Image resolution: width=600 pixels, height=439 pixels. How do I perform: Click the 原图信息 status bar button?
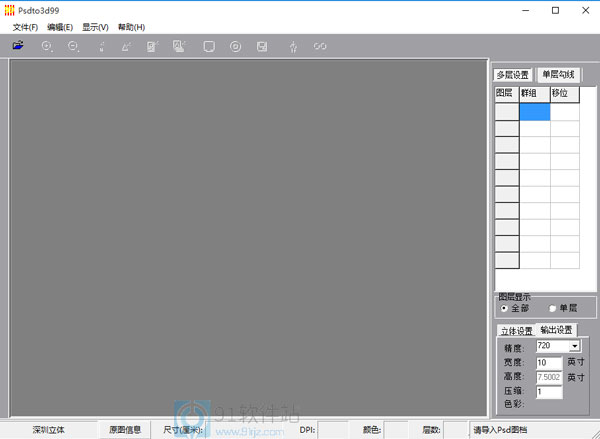click(x=125, y=430)
